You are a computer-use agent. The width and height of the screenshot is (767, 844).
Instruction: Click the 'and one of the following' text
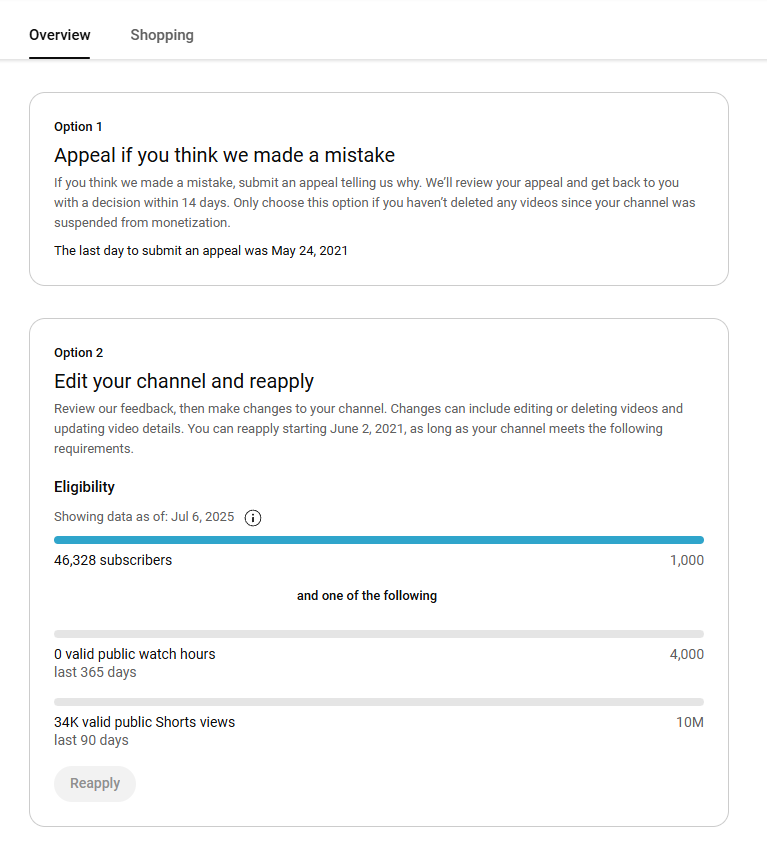367,595
